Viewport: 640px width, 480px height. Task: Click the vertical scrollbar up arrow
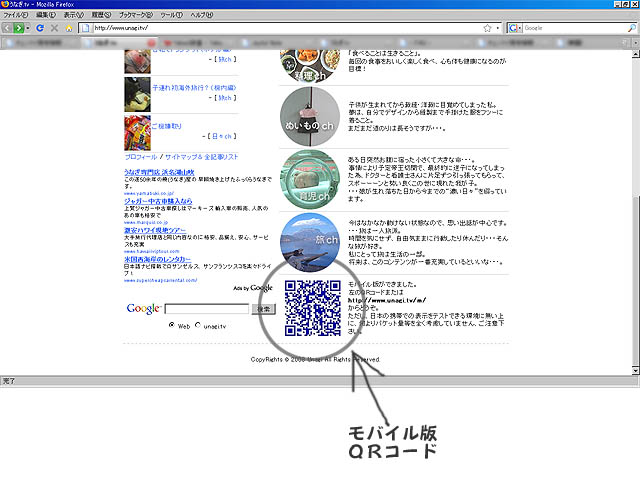pos(636,54)
